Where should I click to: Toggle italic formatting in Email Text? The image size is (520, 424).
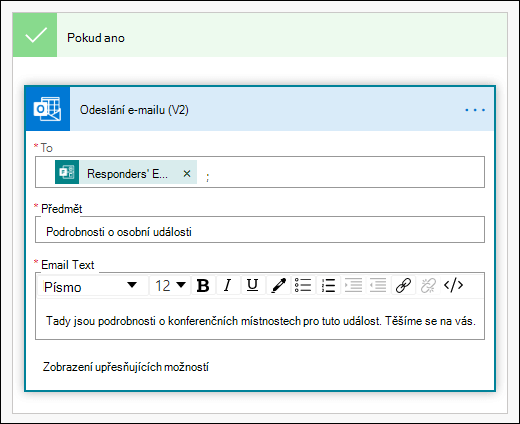click(228, 285)
